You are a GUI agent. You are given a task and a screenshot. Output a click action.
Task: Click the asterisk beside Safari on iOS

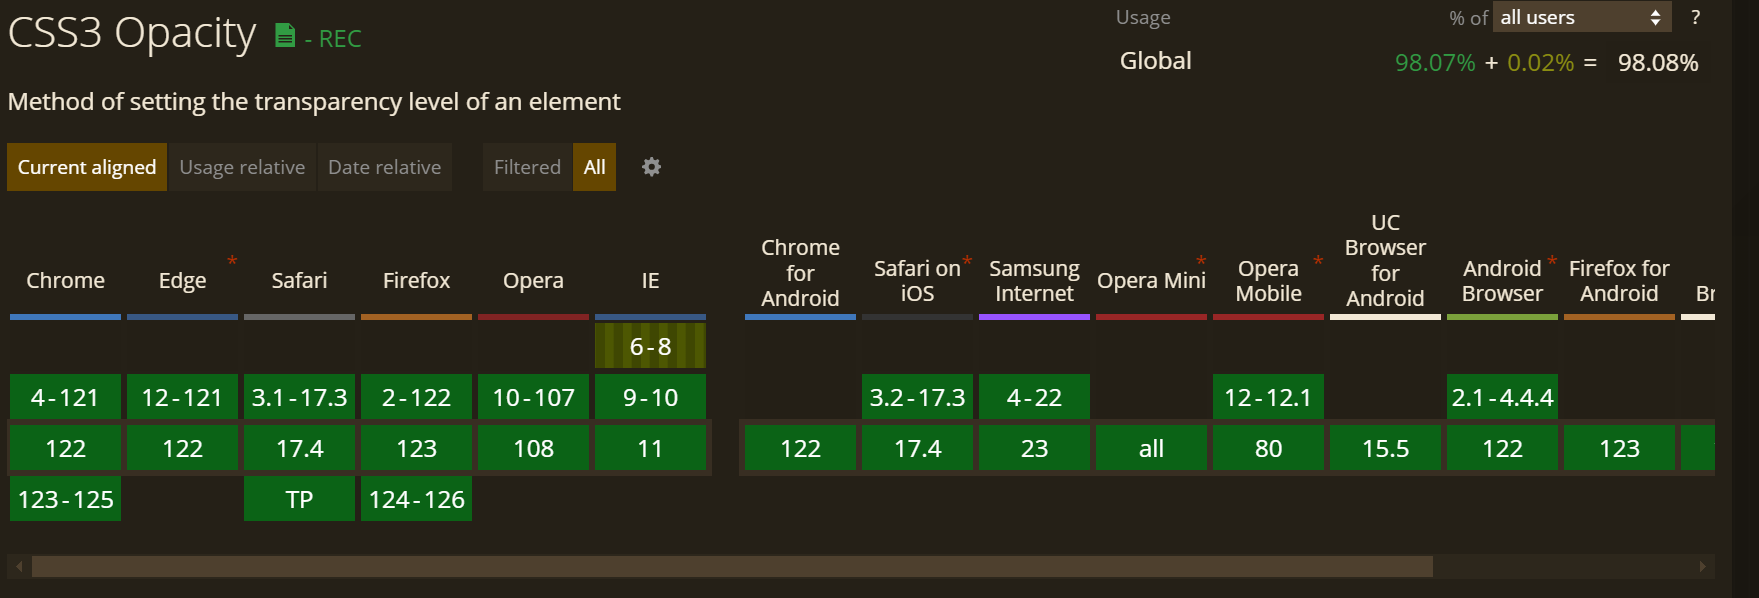pyautogui.click(x=967, y=261)
